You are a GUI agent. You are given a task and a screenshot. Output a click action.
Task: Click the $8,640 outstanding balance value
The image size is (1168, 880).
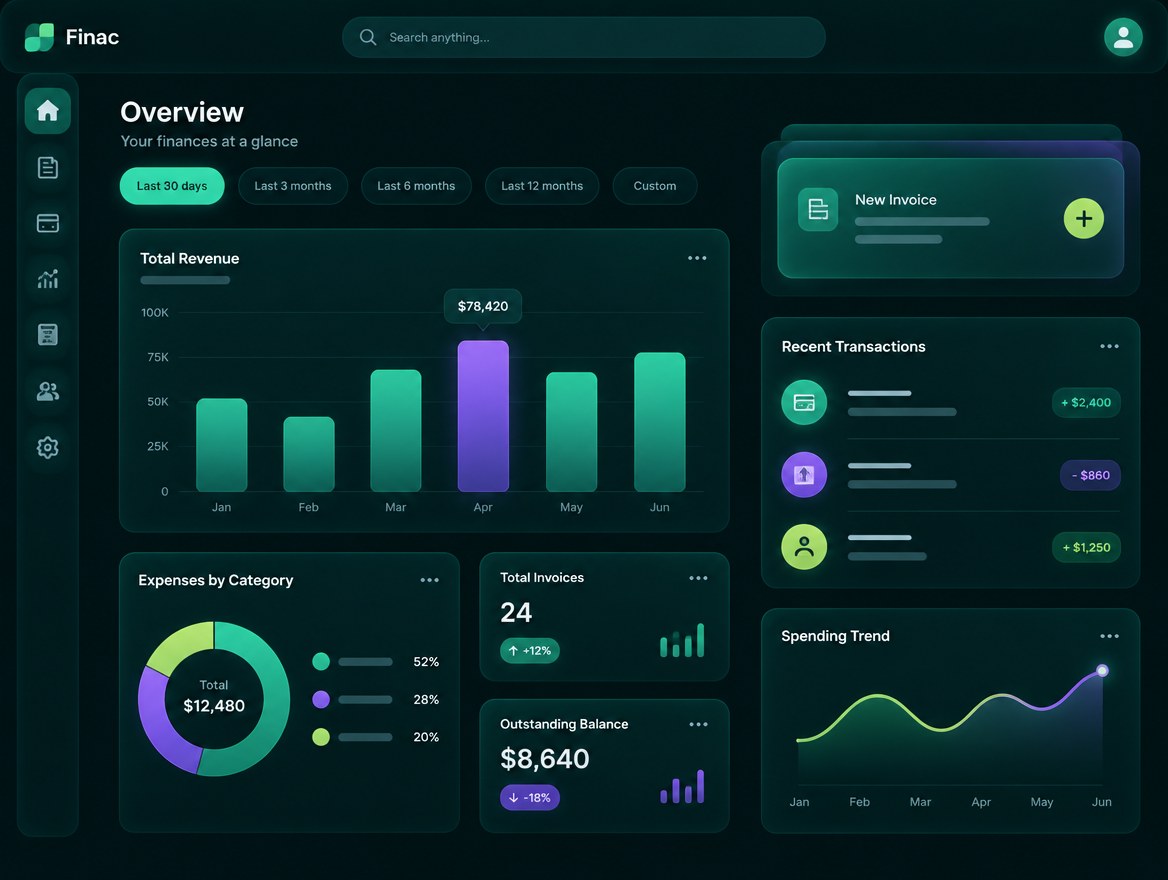coord(545,759)
